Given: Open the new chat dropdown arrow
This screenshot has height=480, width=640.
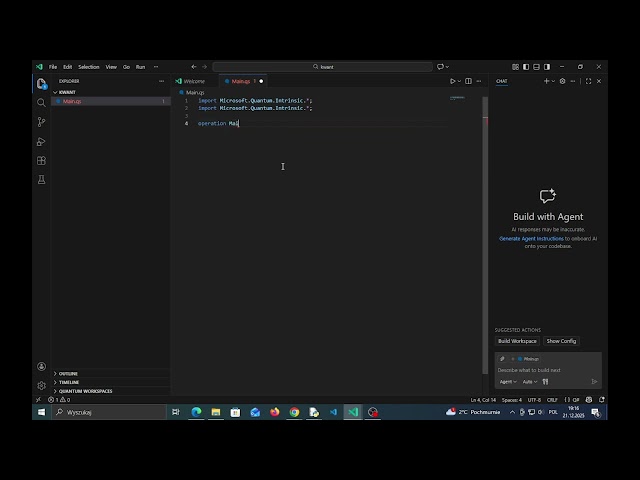Looking at the screenshot, I should pos(553,81).
